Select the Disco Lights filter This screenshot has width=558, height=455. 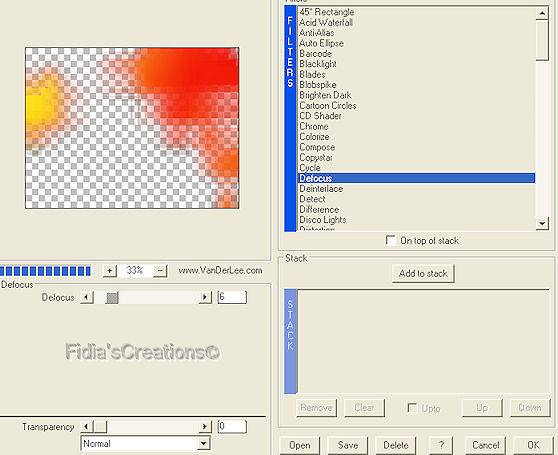pyautogui.click(x=323, y=220)
